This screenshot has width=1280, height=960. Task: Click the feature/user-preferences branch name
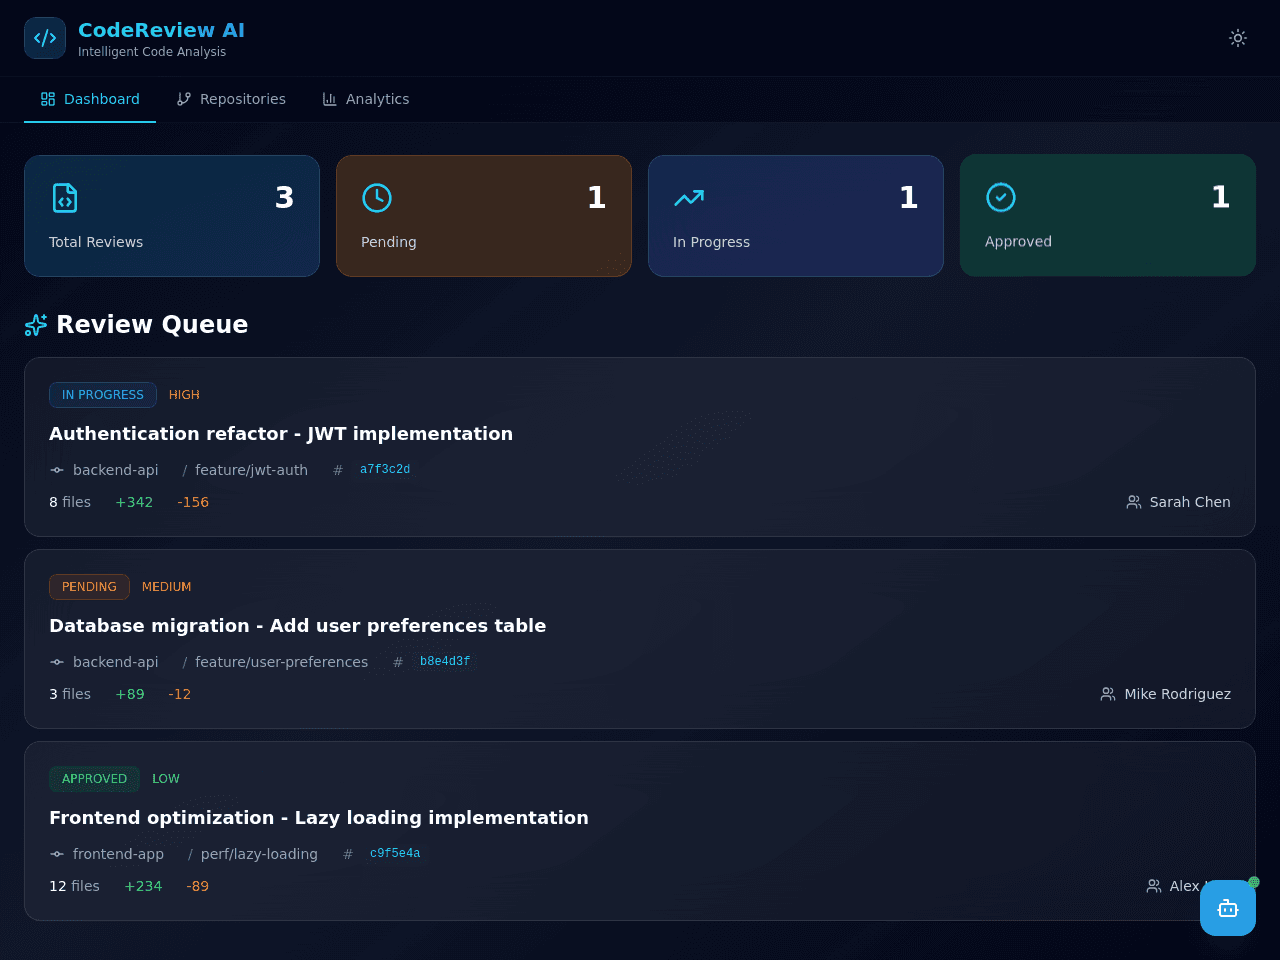pyautogui.click(x=281, y=662)
